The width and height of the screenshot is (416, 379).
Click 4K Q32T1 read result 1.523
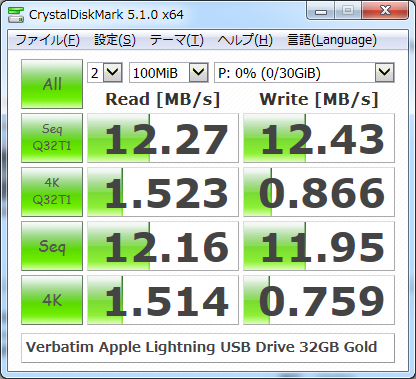(x=163, y=192)
